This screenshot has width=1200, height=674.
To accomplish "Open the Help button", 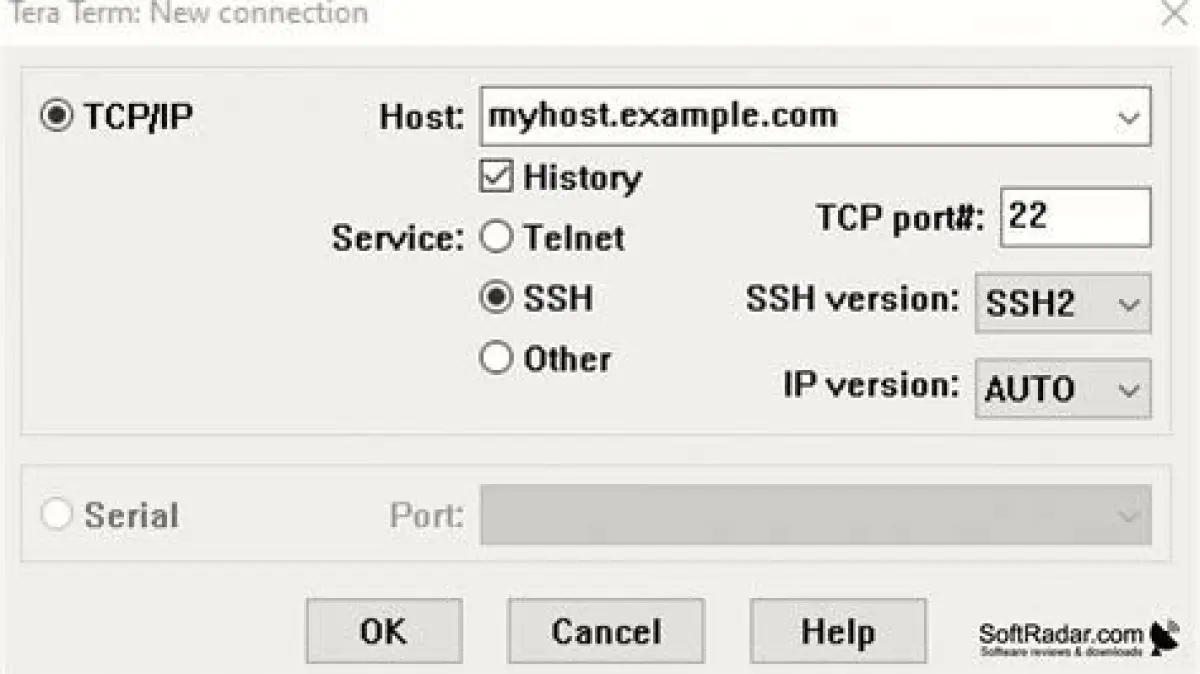I will 838,632.
